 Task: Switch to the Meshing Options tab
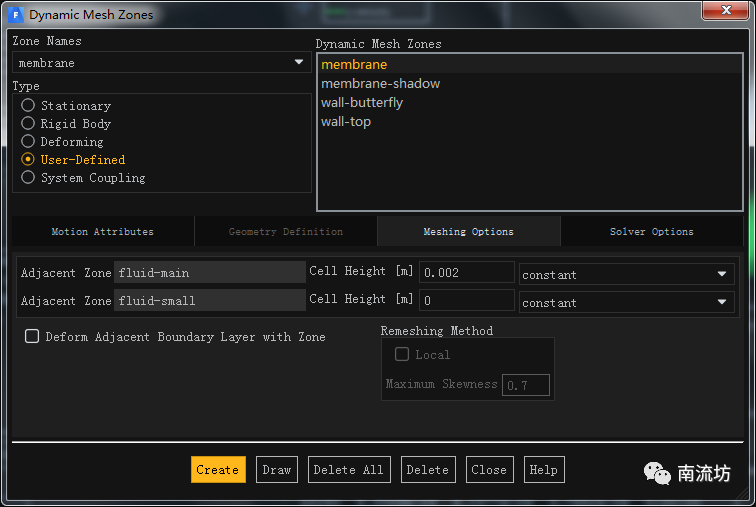(x=468, y=231)
